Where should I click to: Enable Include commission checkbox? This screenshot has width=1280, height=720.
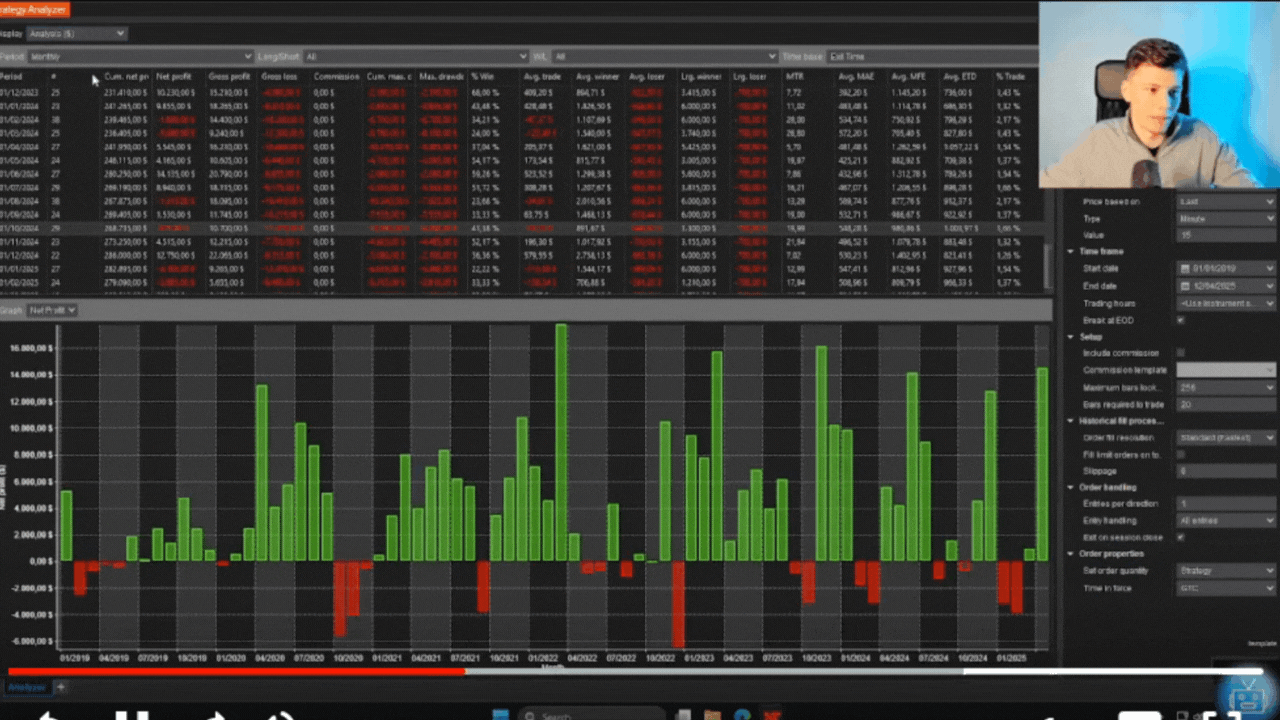[1181, 353]
